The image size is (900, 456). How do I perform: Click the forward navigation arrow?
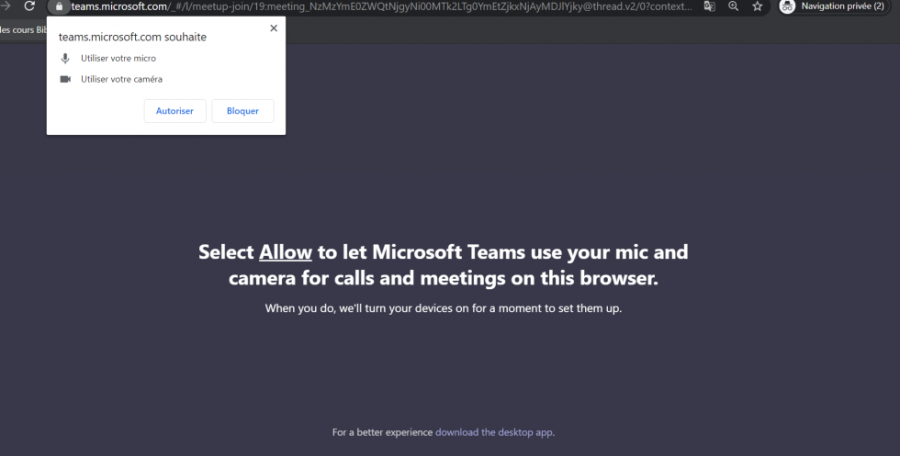point(6,6)
